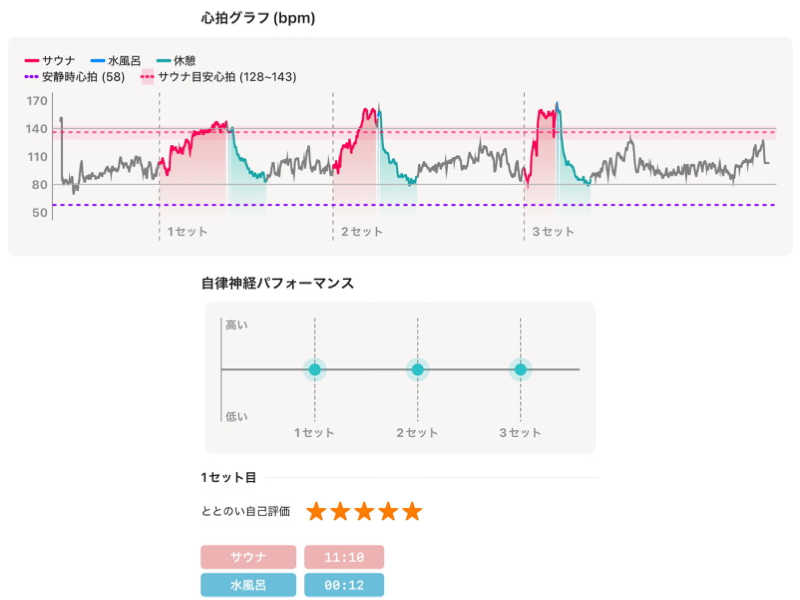
Task: Click the 1セット marker on heart graph
Action: 187,232
